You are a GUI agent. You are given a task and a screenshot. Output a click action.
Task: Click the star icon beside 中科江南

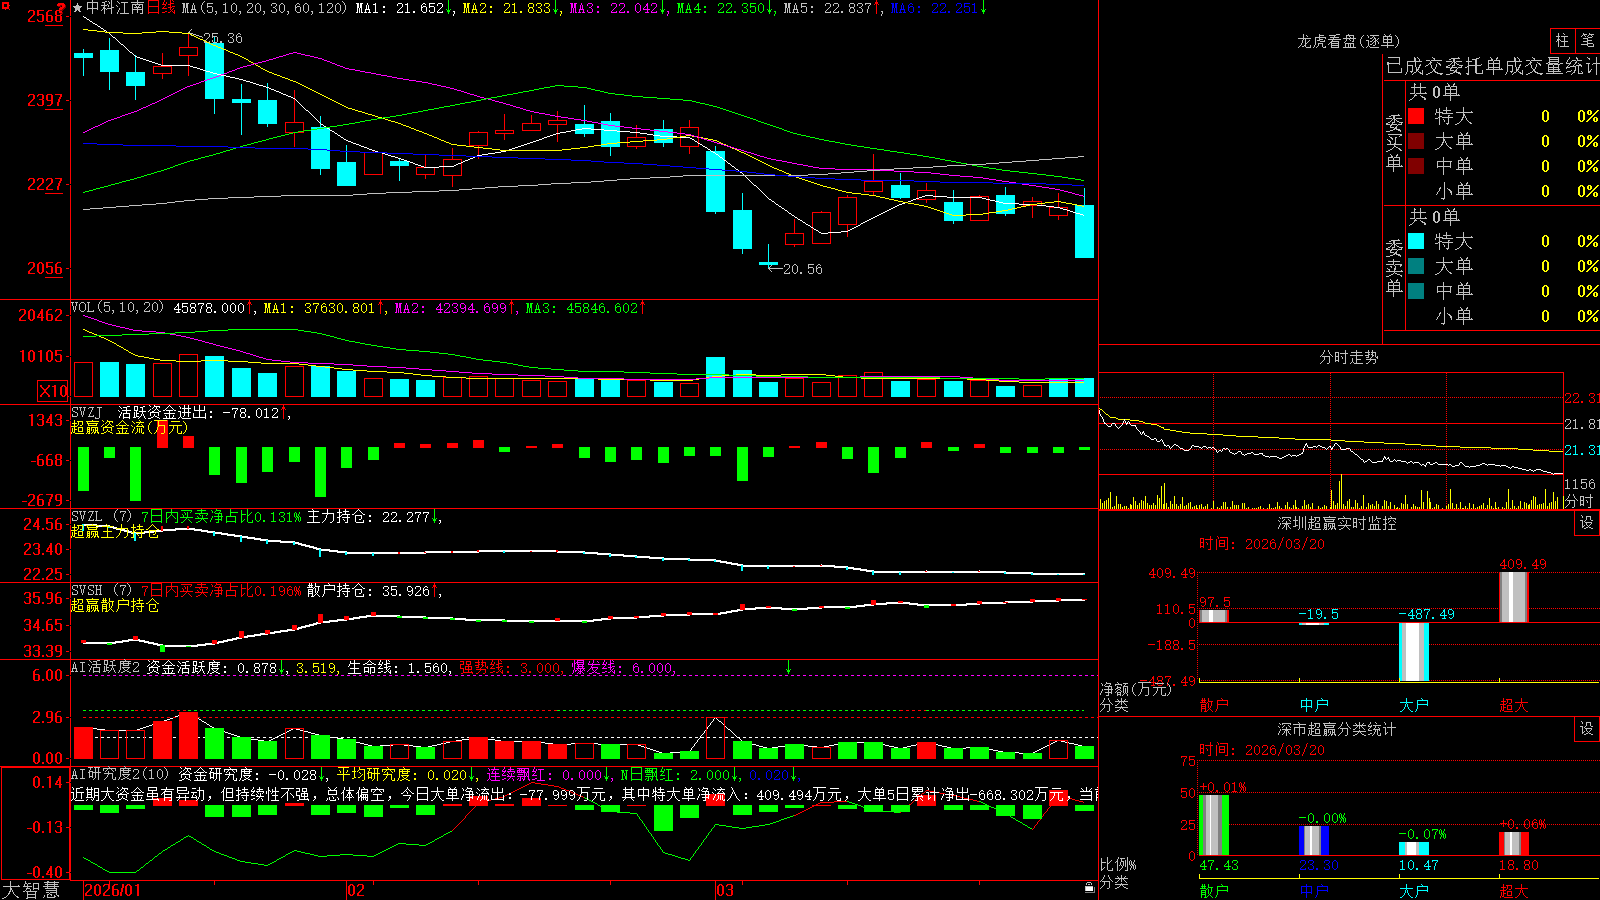tap(77, 8)
